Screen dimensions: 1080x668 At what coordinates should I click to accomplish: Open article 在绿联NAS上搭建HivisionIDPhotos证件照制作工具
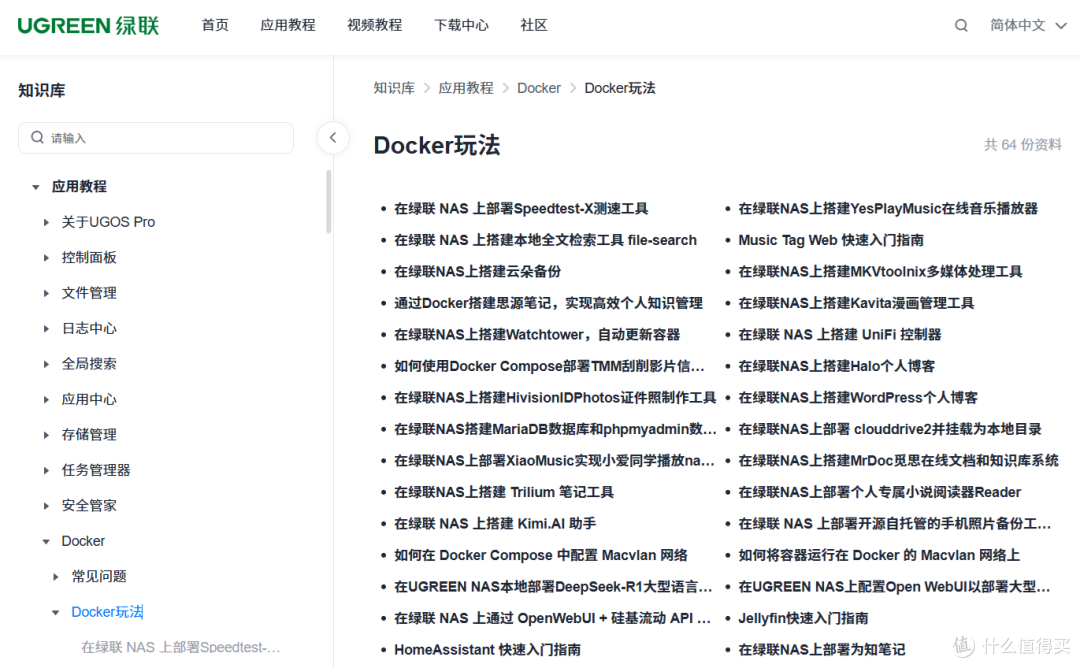coord(555,398)
